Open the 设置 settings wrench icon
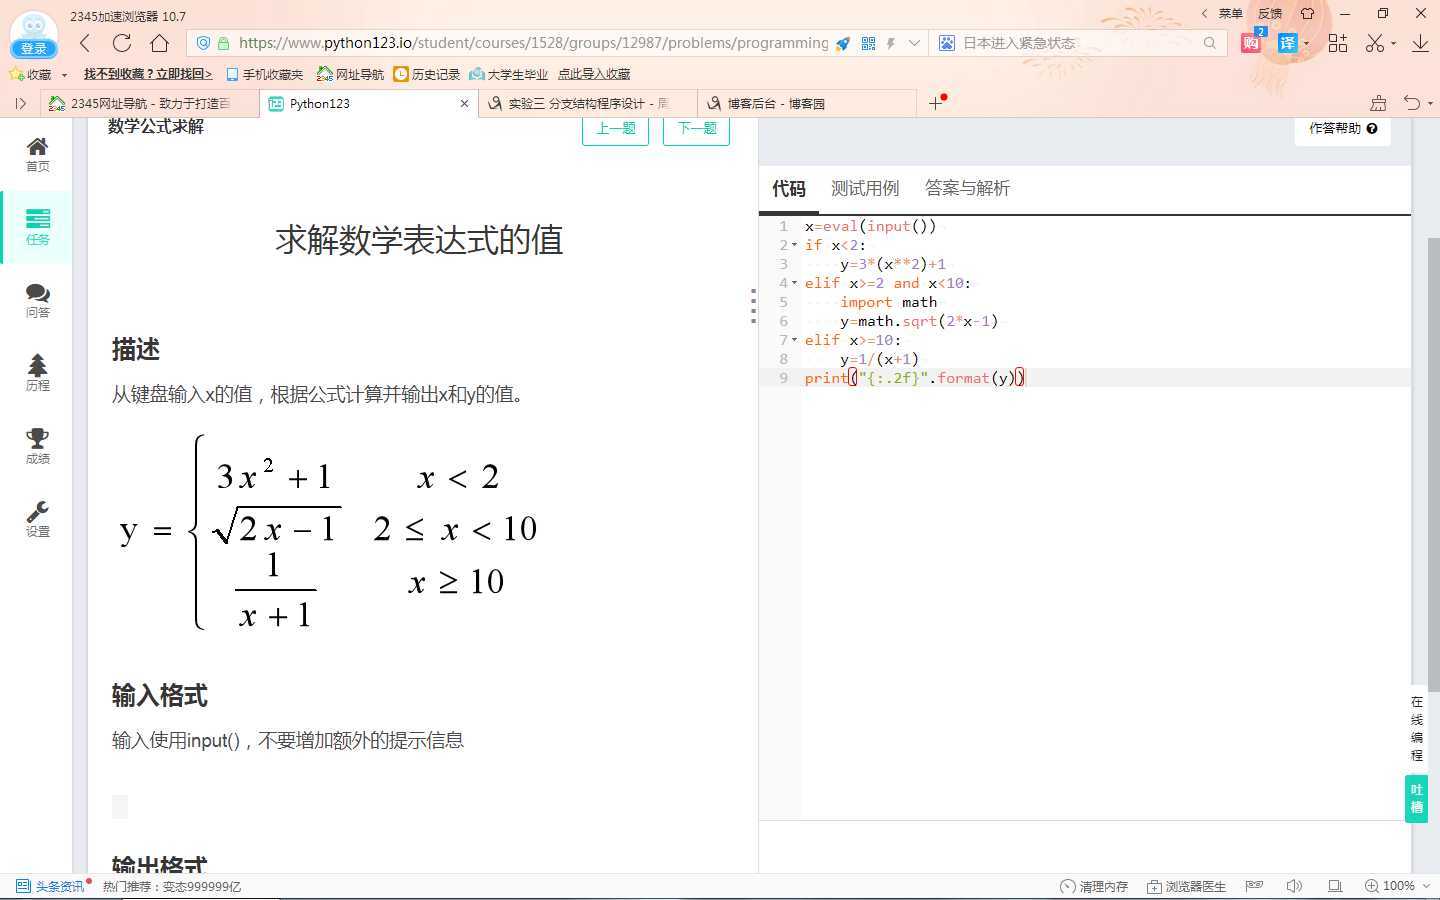1440x900 pixels. (x=37, y=518)
